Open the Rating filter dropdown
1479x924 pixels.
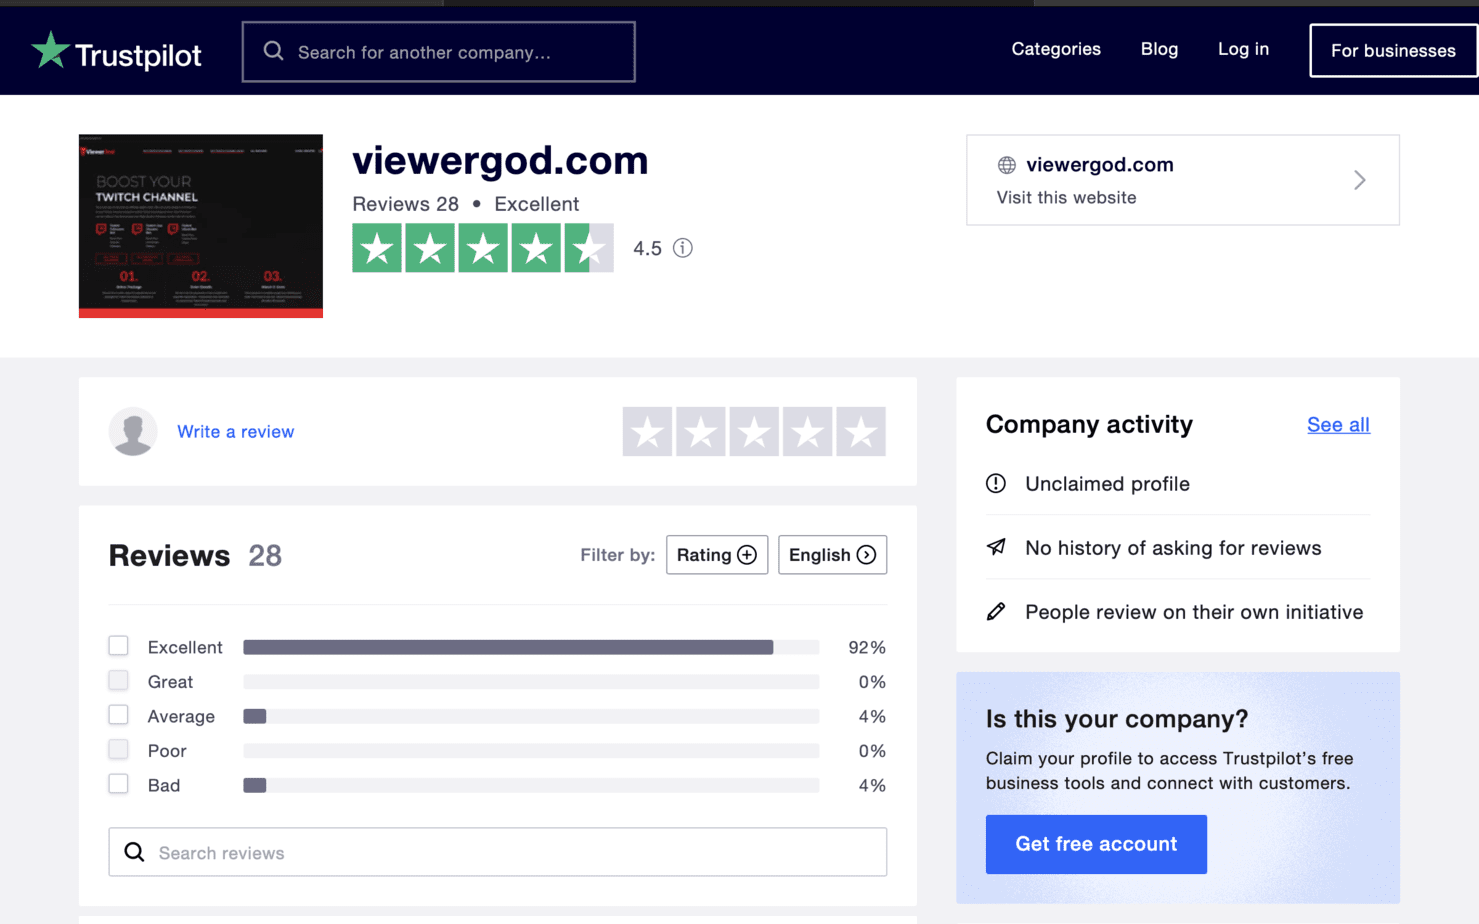[x=717, y=555]
